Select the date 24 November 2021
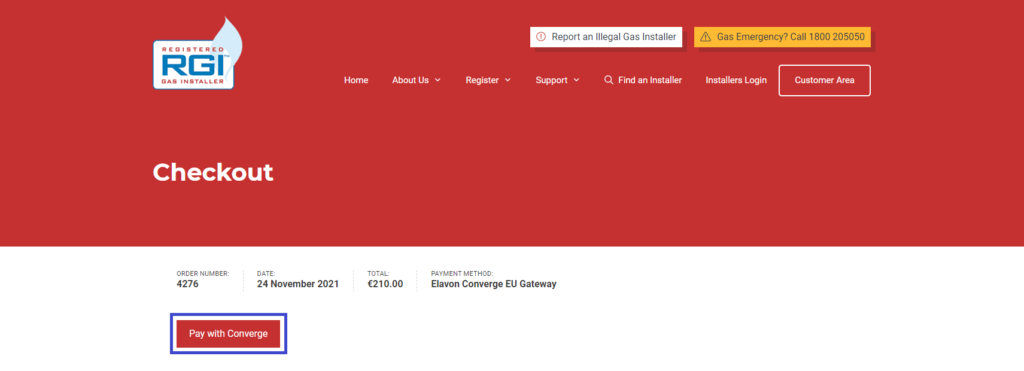 tap(298, 284)
